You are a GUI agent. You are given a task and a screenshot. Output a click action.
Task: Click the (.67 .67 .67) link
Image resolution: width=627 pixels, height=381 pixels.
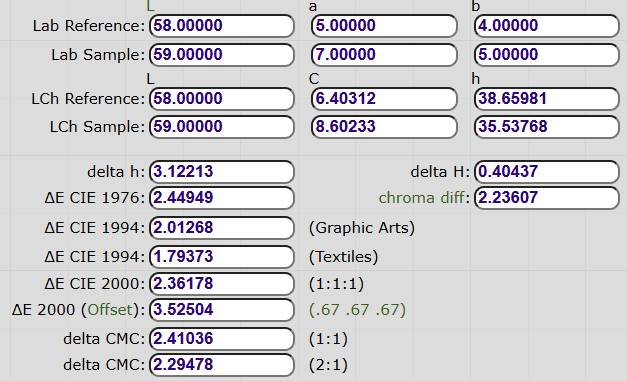pos(357,310)
